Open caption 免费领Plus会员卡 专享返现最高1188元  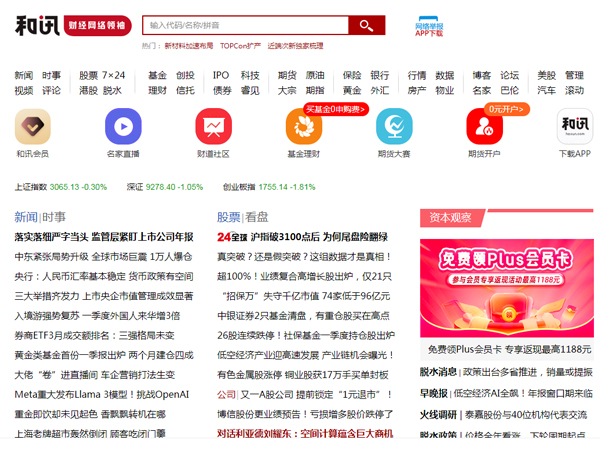pyautogui.click(x=510, y=349)
